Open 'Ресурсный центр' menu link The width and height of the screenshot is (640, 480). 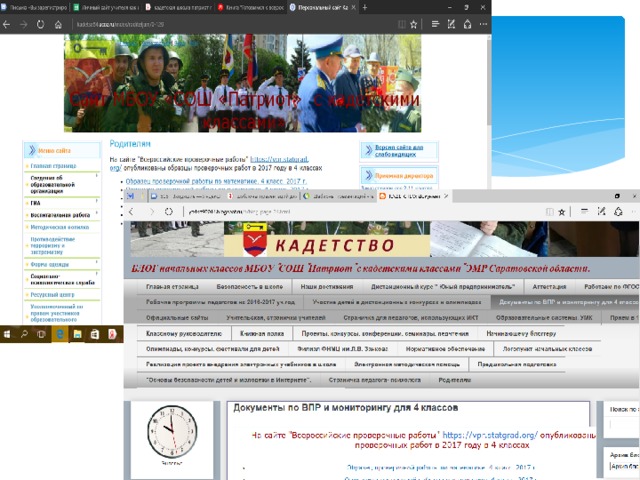[52, 295]
